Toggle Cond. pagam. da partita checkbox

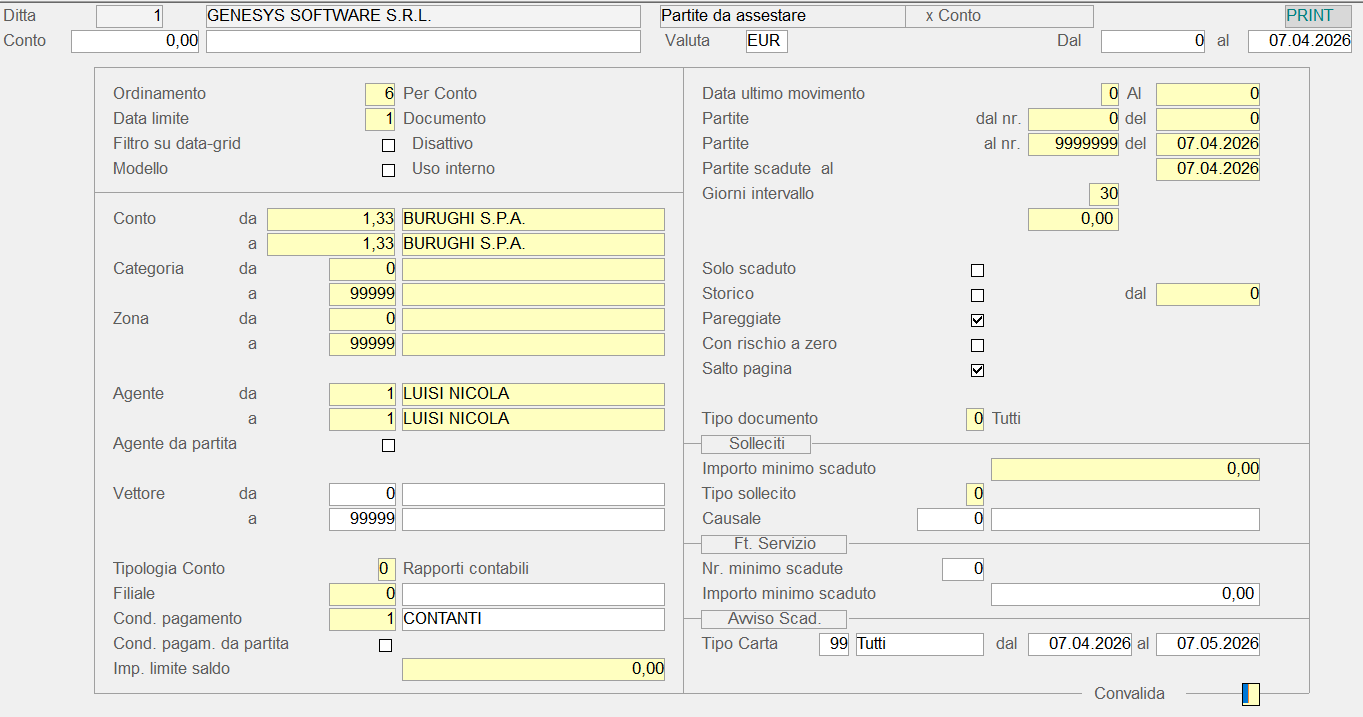(385, 645)
